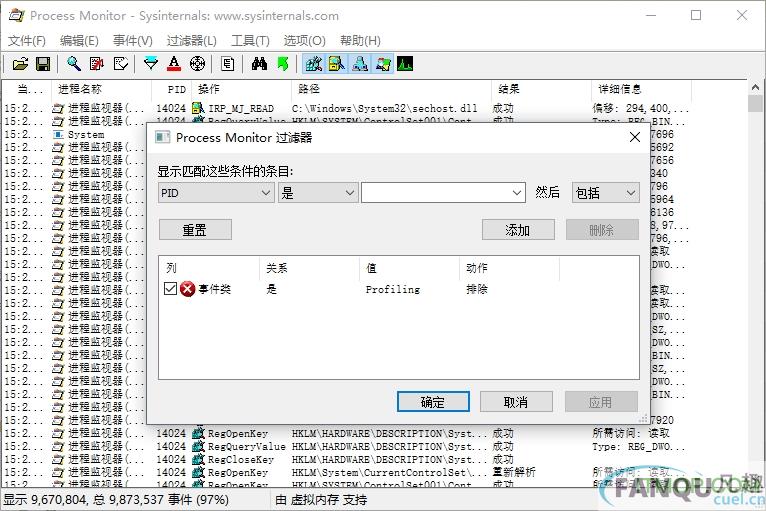The width and height of the screenshot is (766, 511).
Task: Toggle Show Profiling Events graph icon
Action: coord(405,64)
